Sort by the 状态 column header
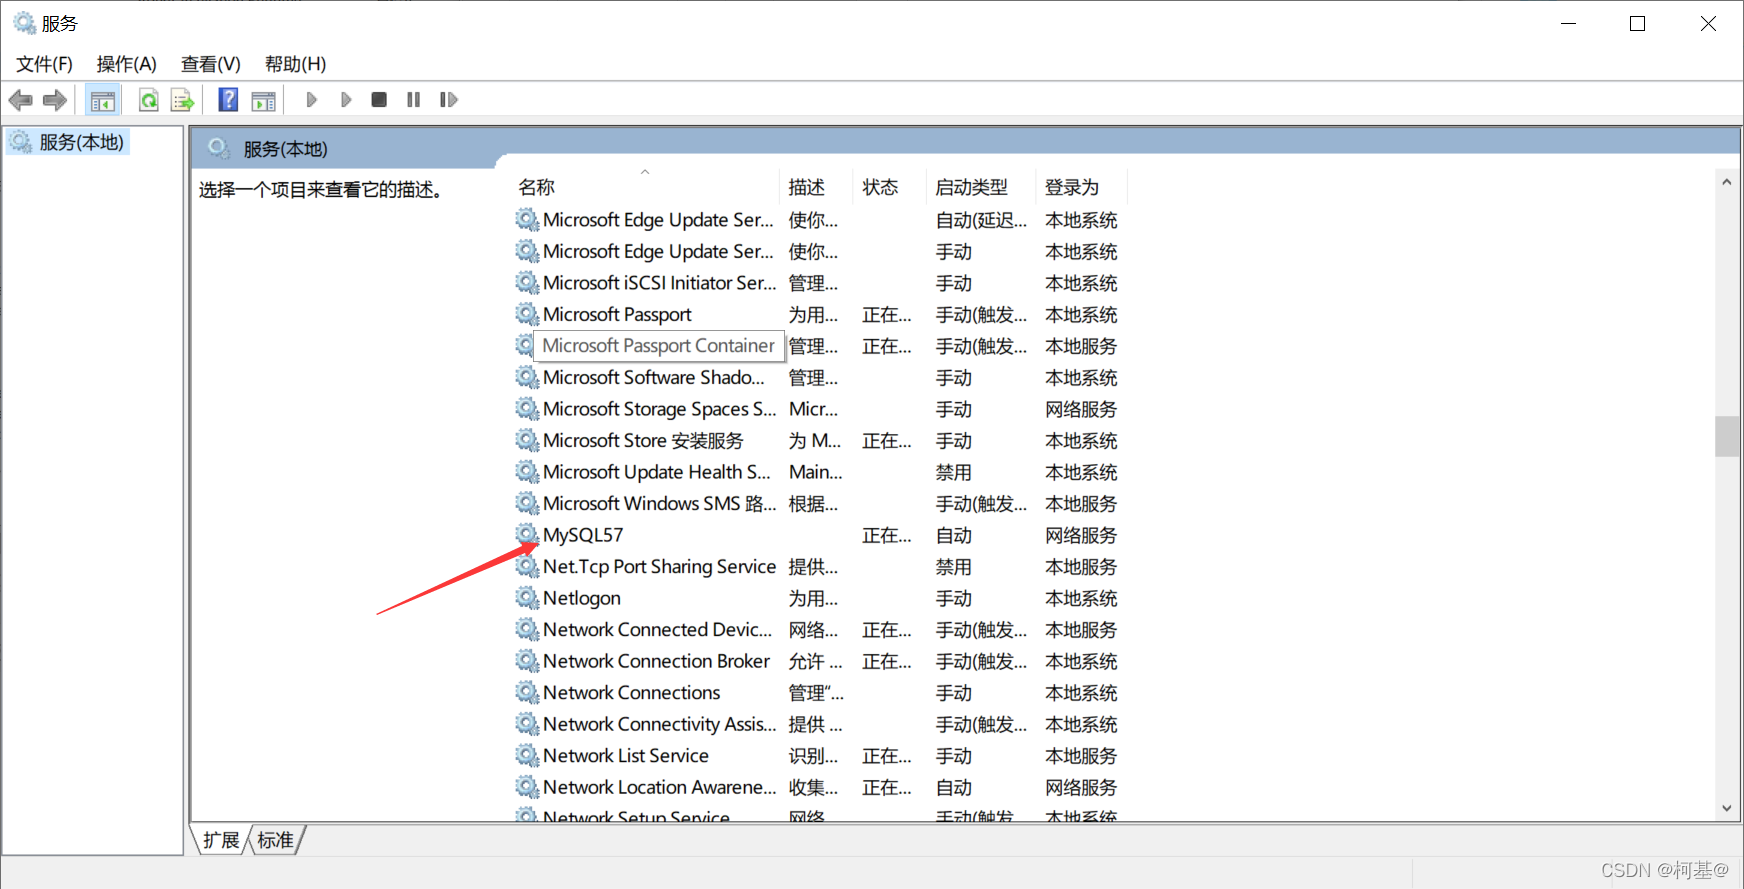Screen dimensions: 1744x889 (x=889, y=187)
